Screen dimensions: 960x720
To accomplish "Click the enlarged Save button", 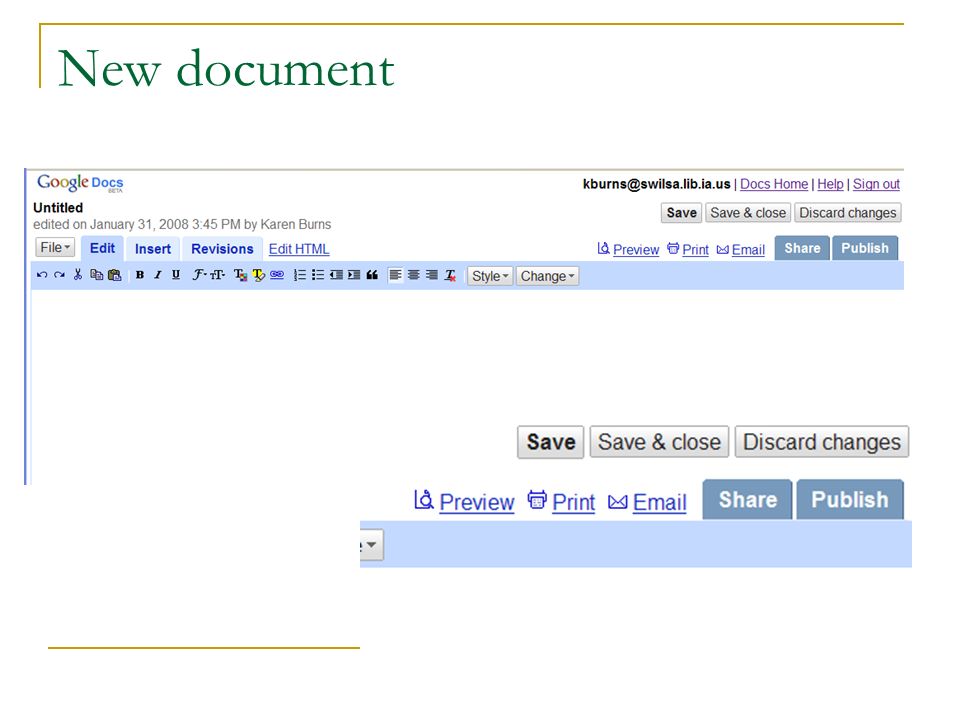I will tap(550, 442).
